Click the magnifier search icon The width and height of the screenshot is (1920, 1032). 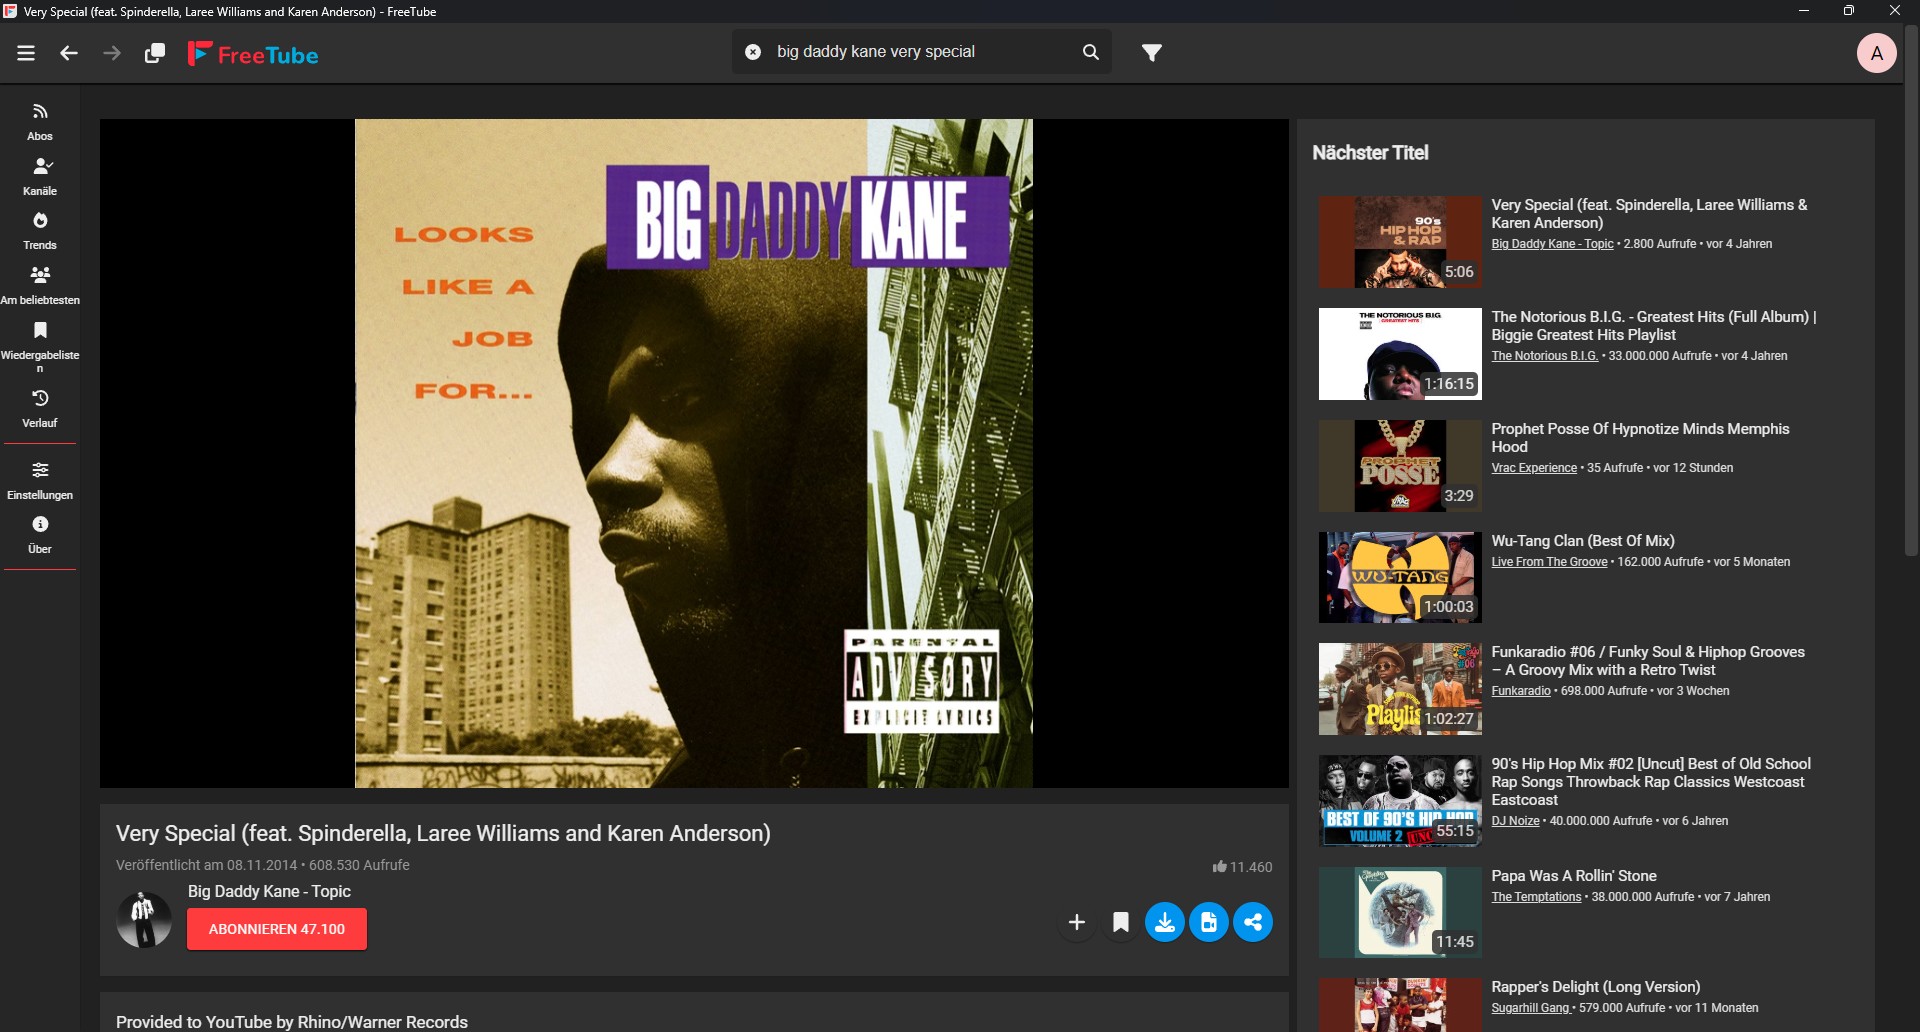click(1091, 52)
